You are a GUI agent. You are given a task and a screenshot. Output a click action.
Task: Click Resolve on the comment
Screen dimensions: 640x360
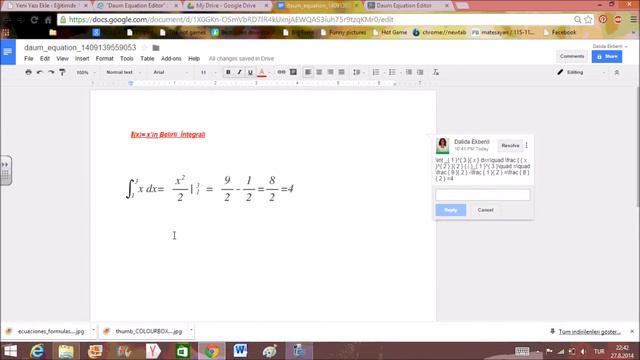pyautogui.click(x=510, y=145)
